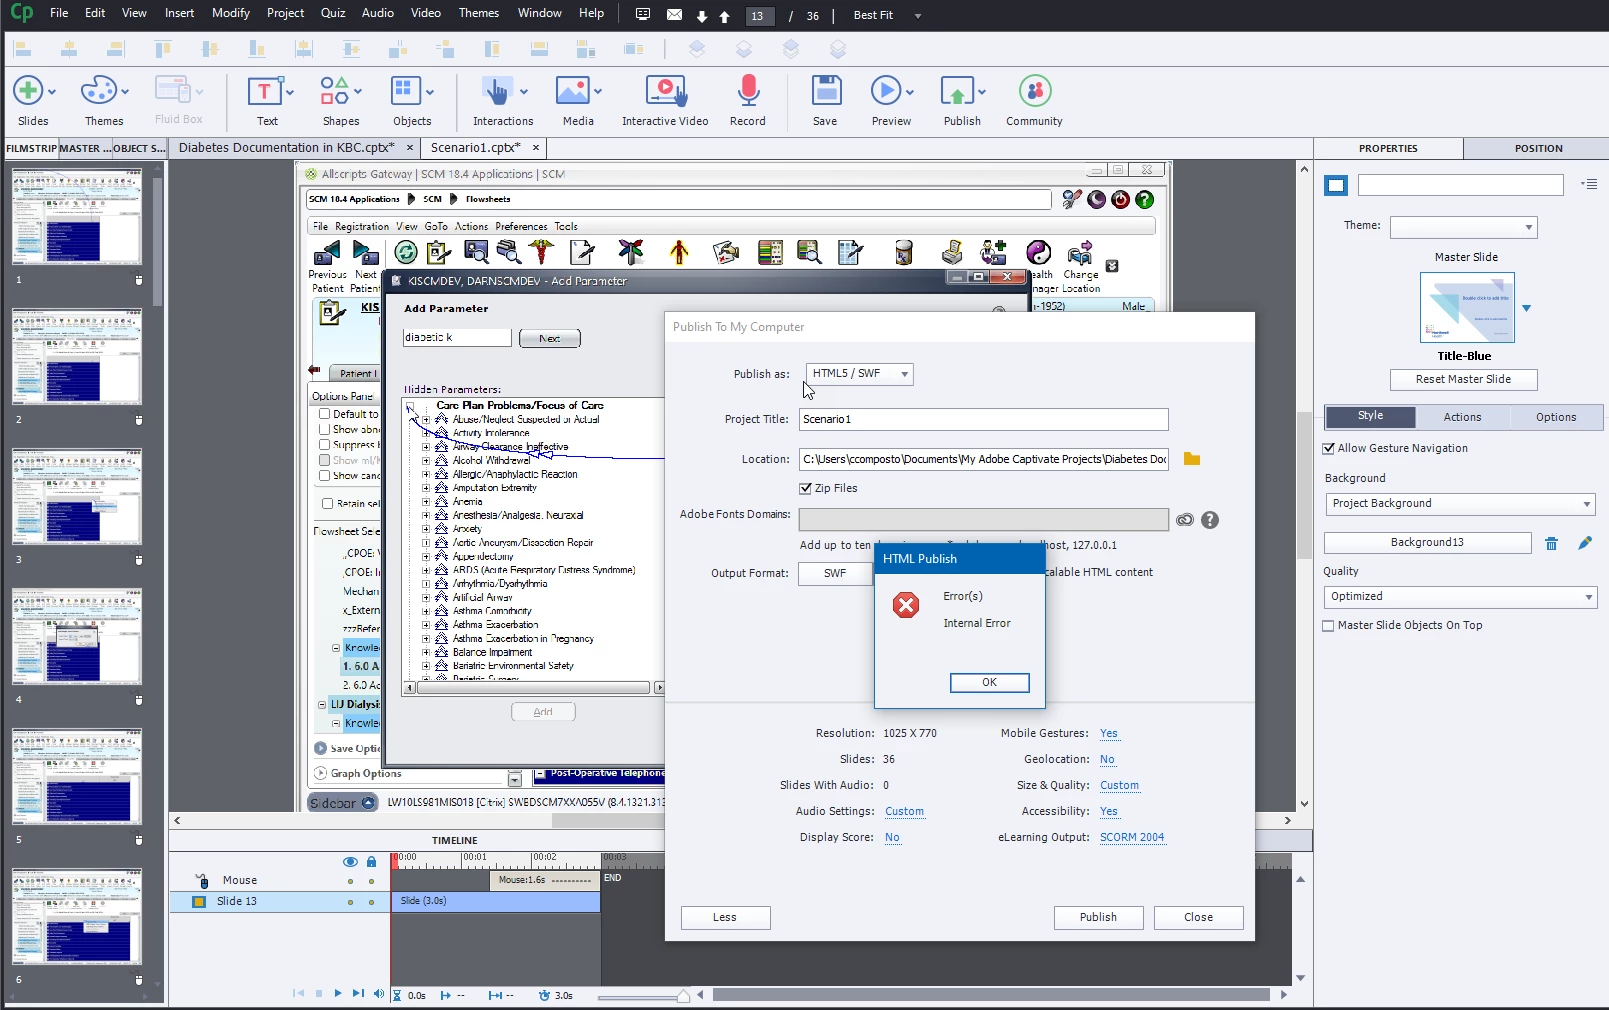Open the email envelope icon in menu bar
This screenshot has width=1609, height=1010.
674,15
